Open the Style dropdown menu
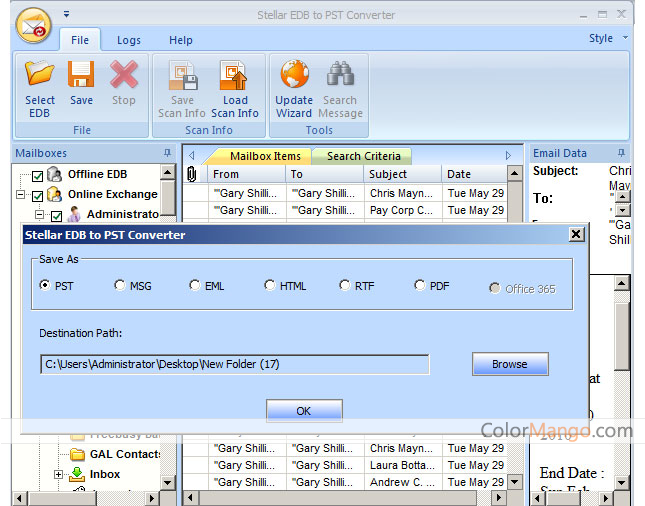The height and width of the screenshot is (506, 645). 607,38
